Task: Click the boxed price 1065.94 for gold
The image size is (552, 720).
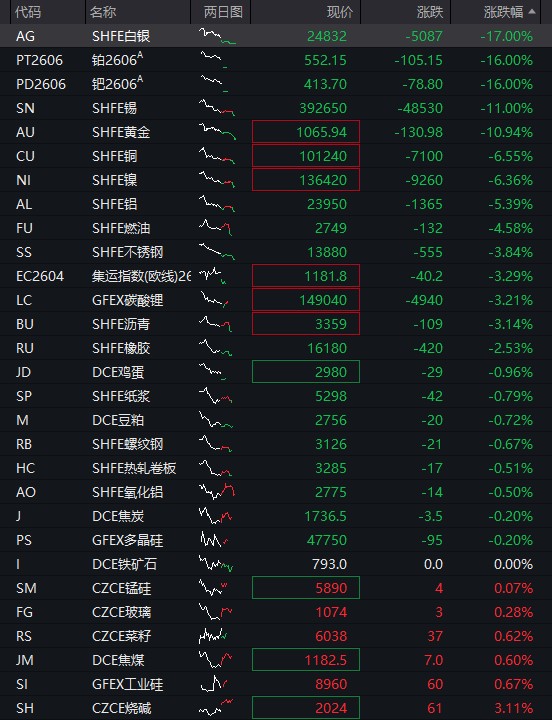Action: [306, 132]
